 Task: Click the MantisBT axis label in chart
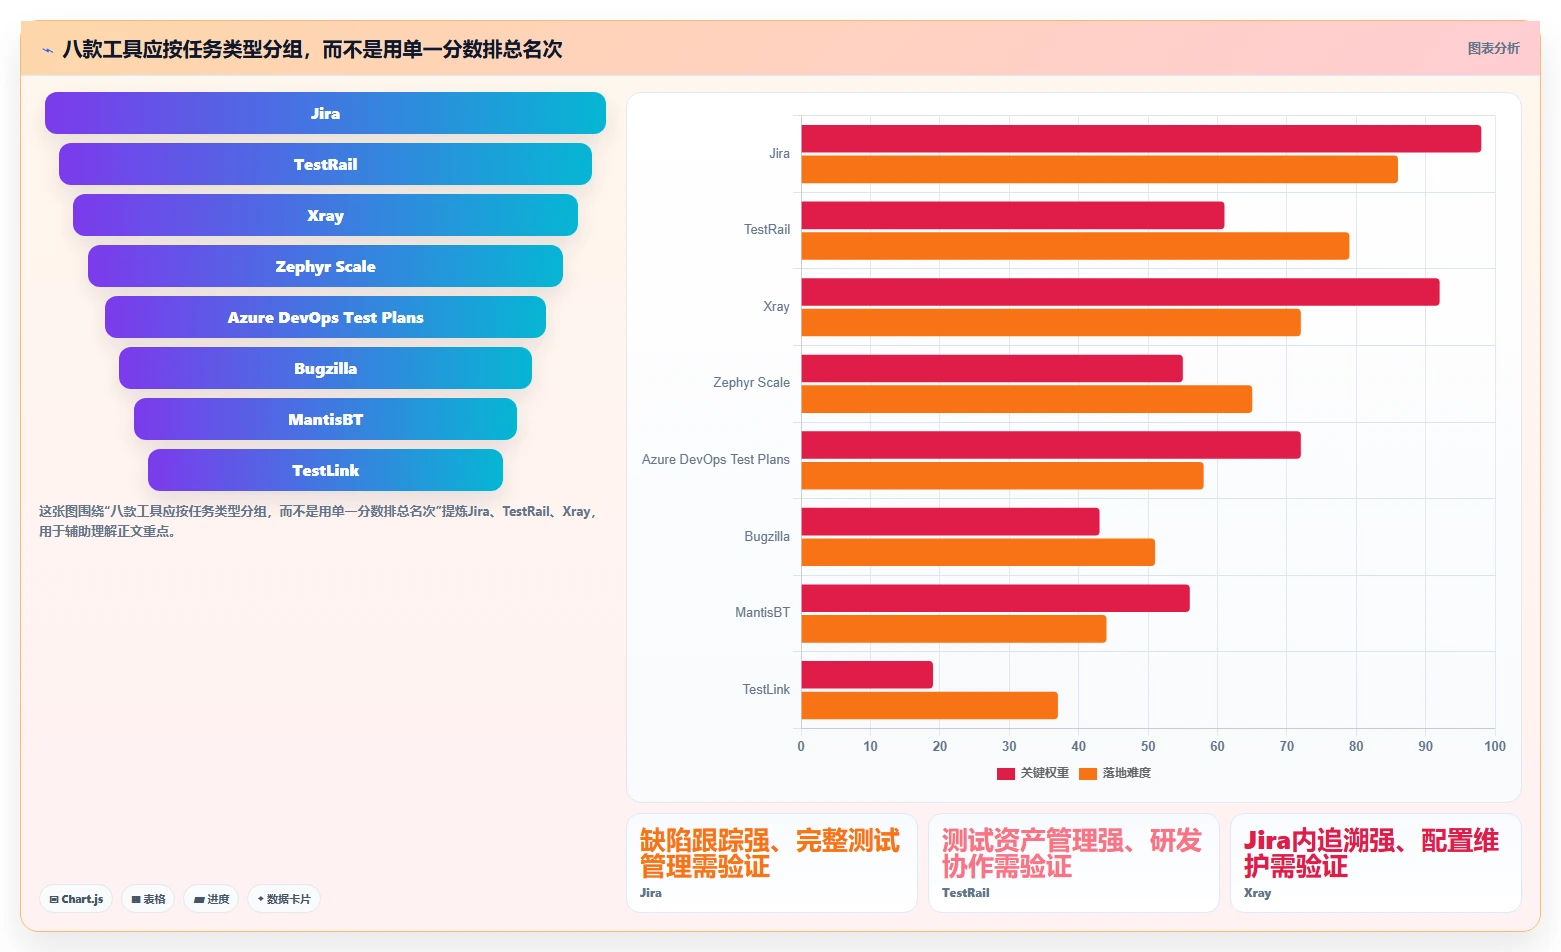click(762, 613)
